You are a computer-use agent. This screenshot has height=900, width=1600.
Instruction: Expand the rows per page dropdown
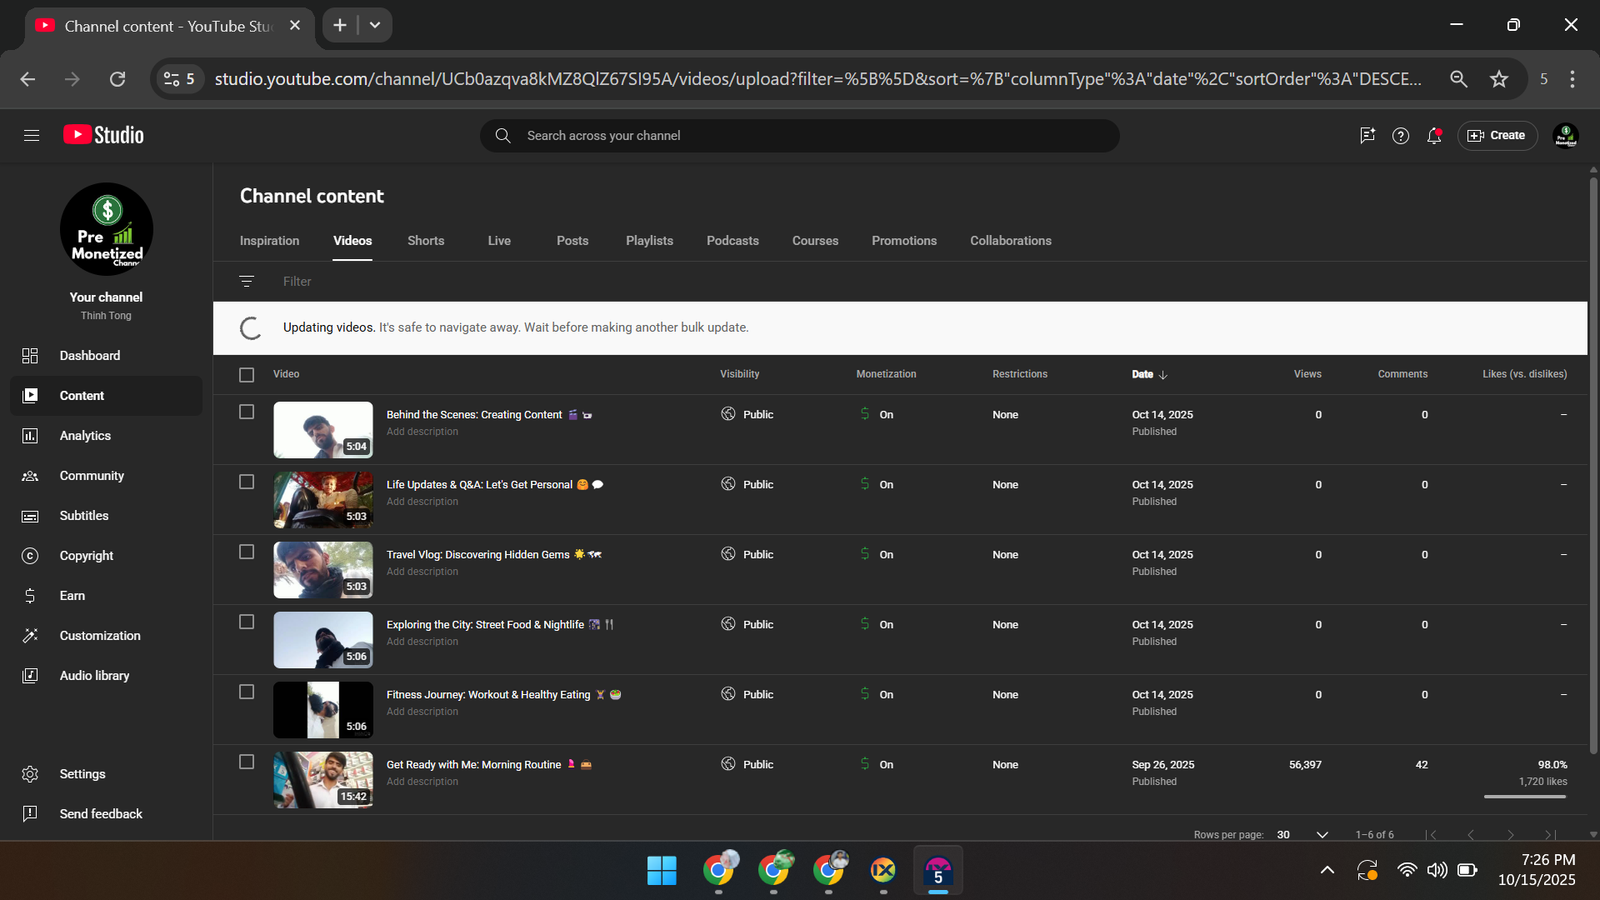coord(1321,835)
